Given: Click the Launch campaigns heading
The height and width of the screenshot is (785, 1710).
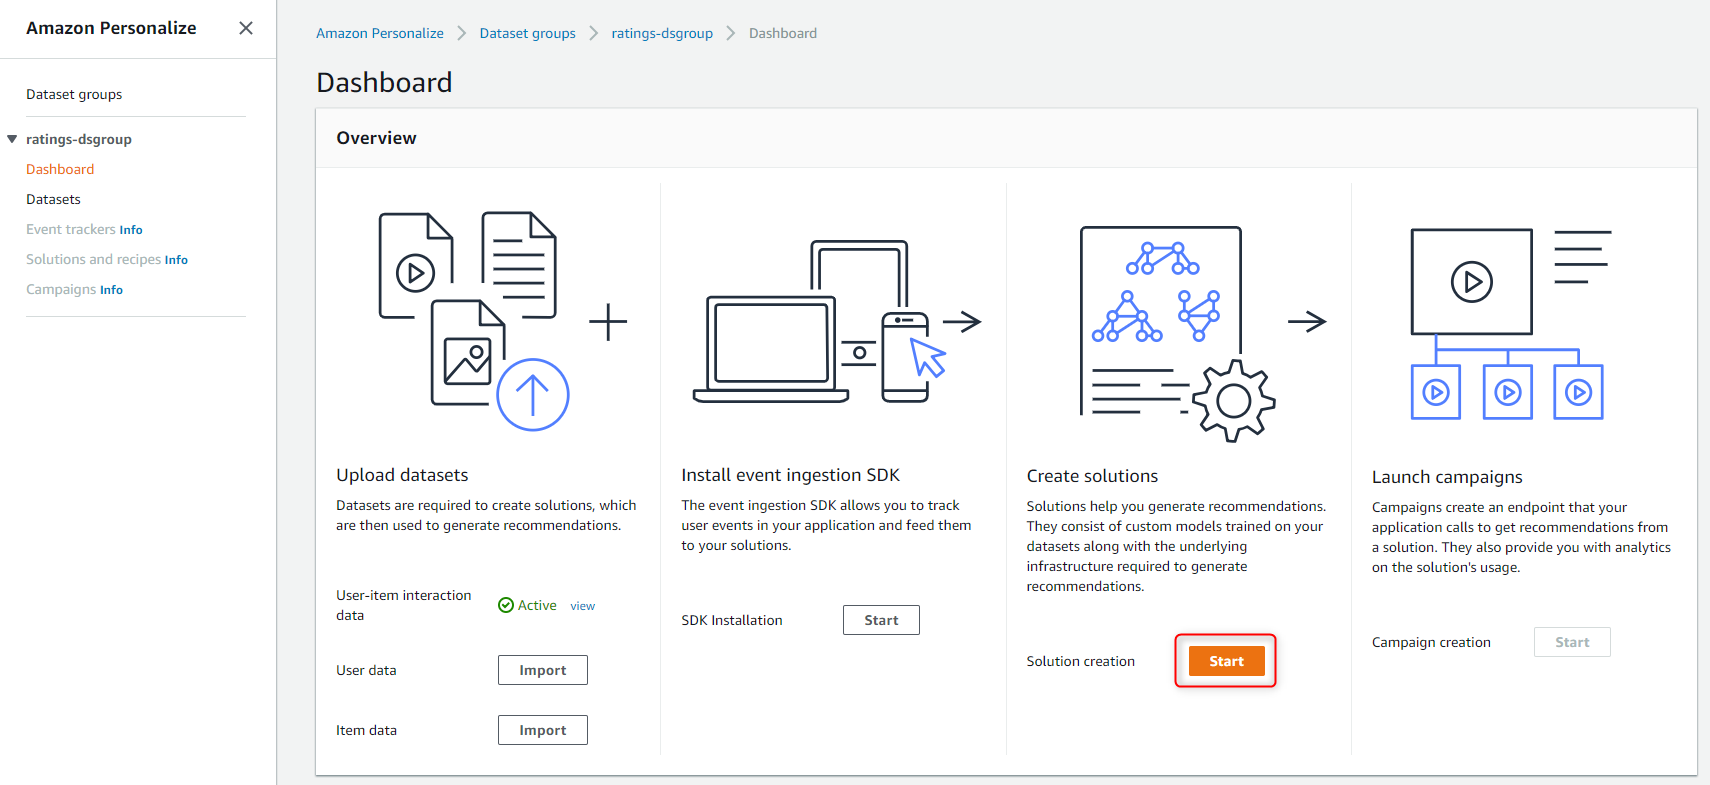Looking at the screenshot, I should coord(1447,477).
